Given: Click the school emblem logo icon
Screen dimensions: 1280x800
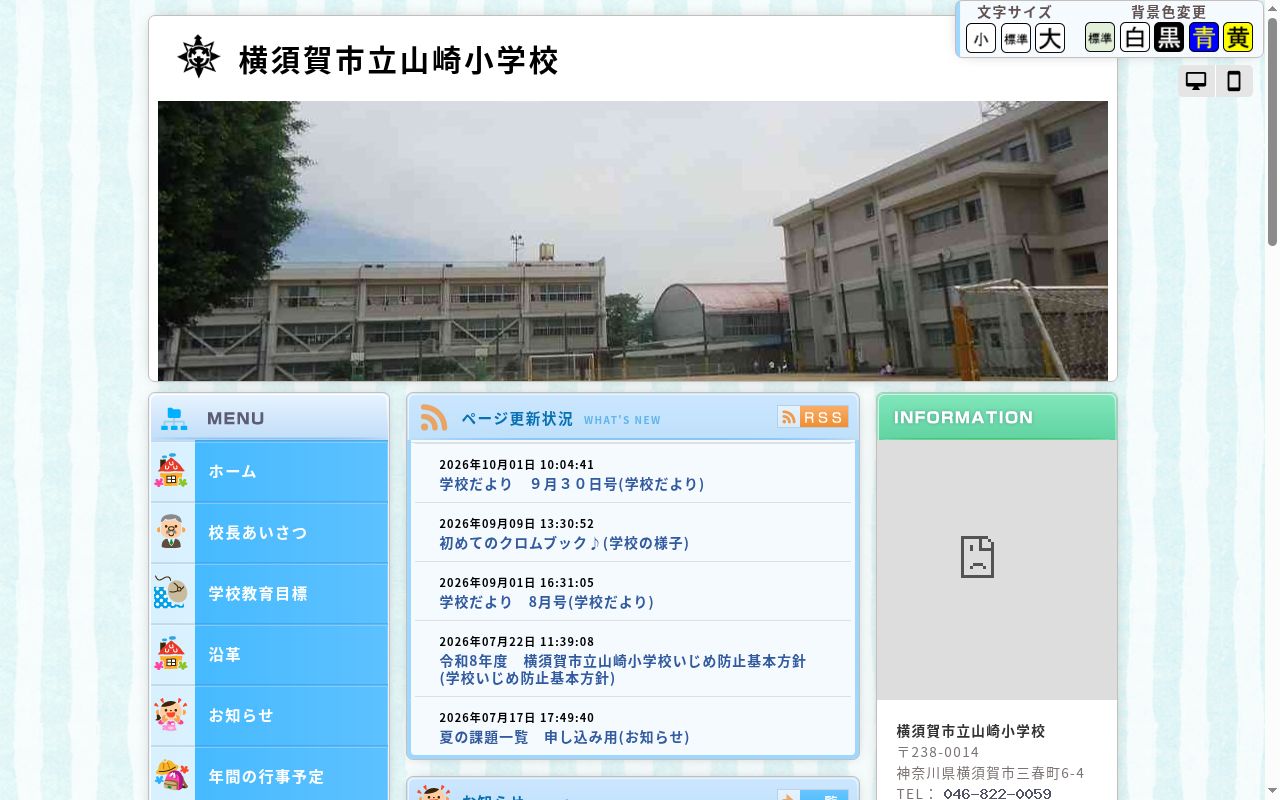Looking at the screenshot, I should click(198, 57).
